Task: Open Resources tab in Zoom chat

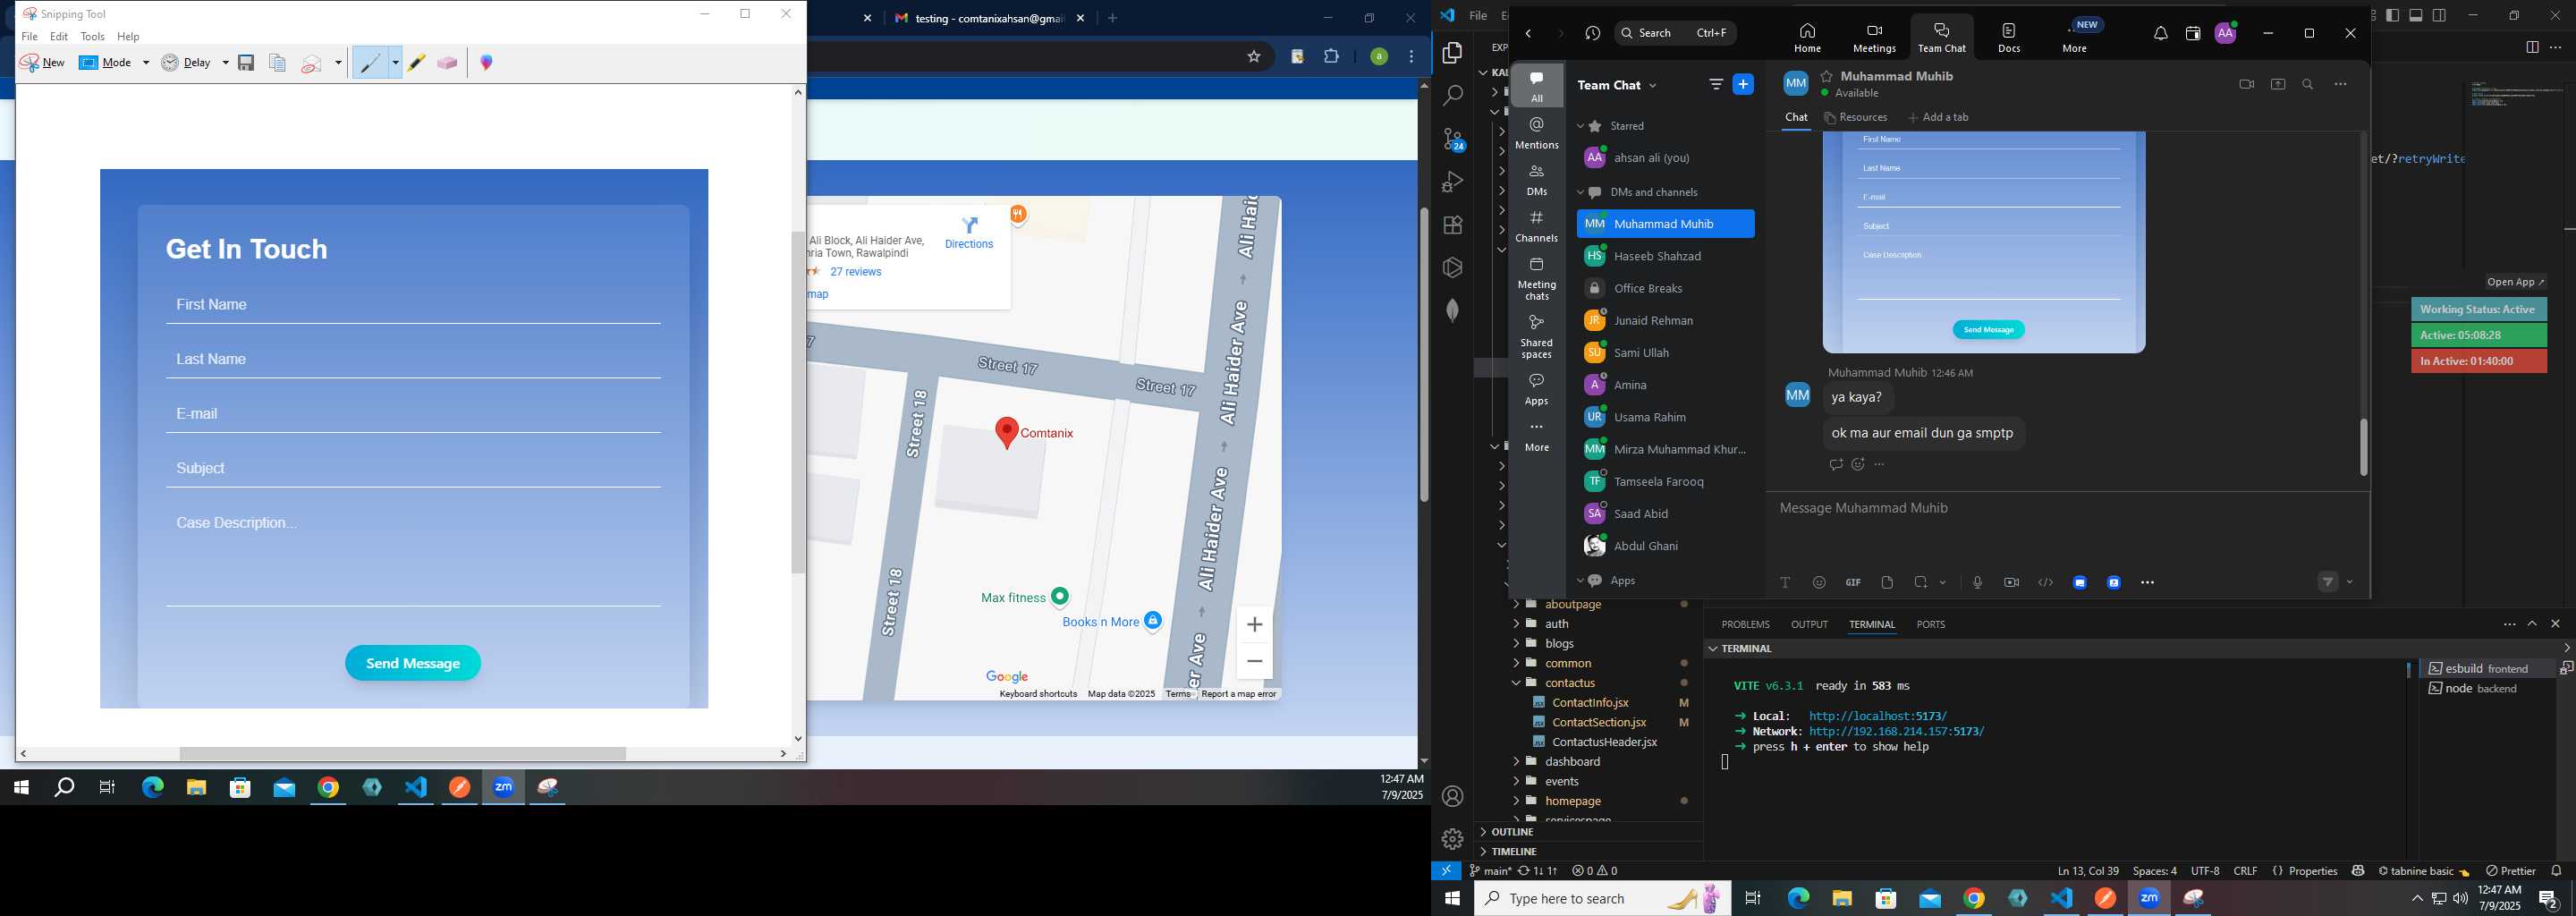Action: tap(1856, 118)
